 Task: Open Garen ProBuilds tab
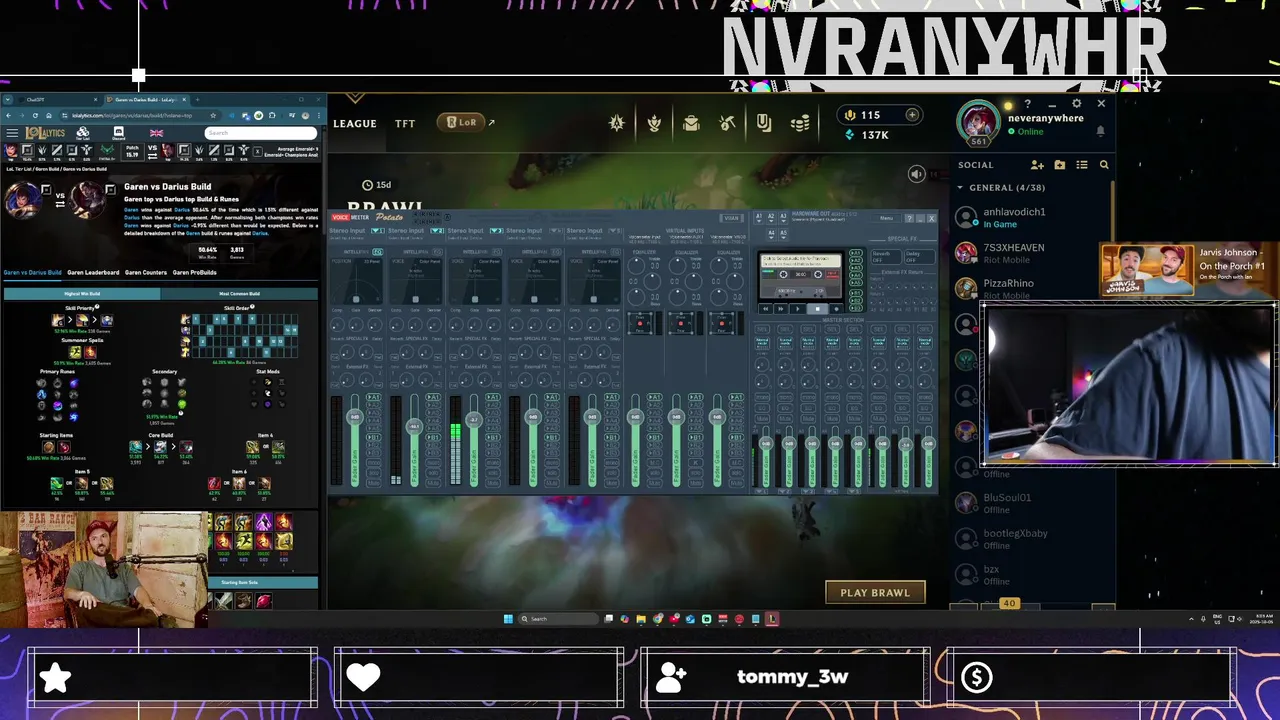click(194, 272)
